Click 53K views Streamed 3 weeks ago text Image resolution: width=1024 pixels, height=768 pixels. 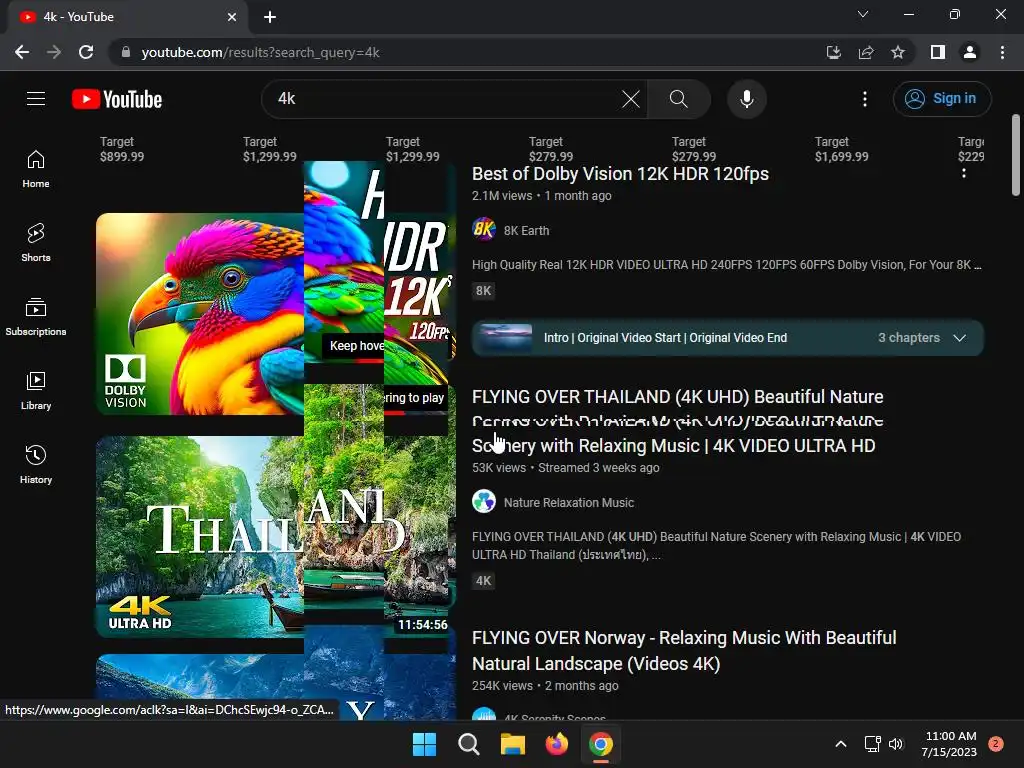click(566, 468)
